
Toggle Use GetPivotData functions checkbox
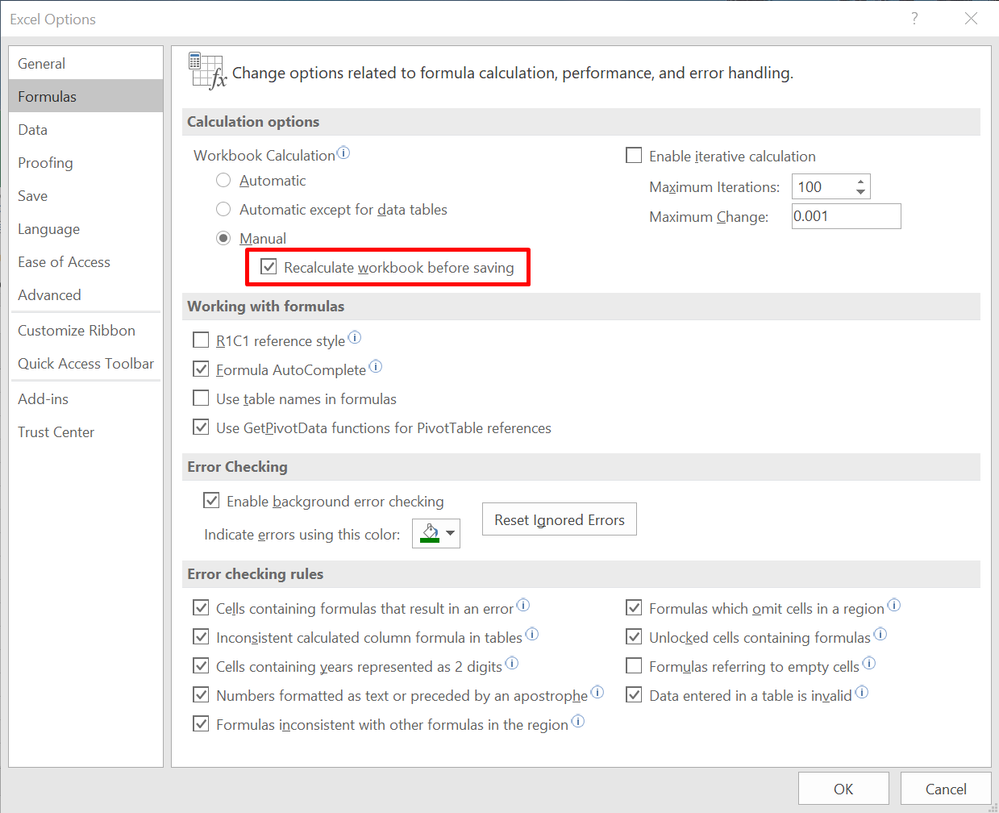201,427
